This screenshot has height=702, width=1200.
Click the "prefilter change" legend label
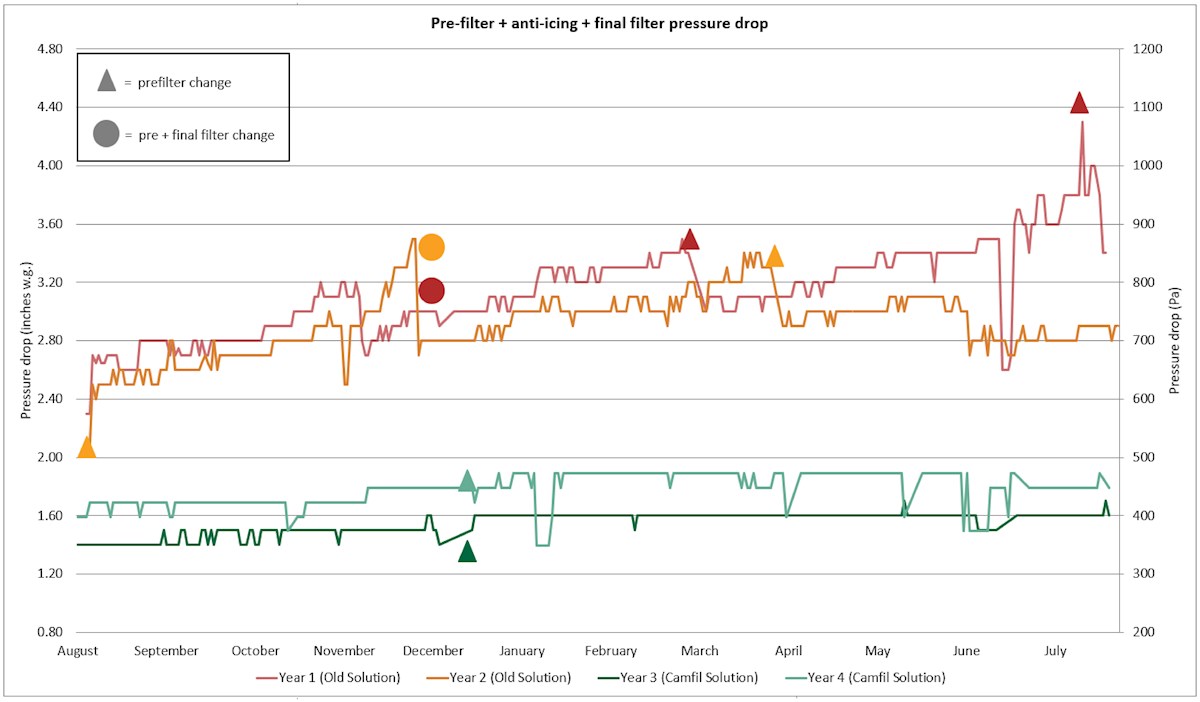pos(184,82)
